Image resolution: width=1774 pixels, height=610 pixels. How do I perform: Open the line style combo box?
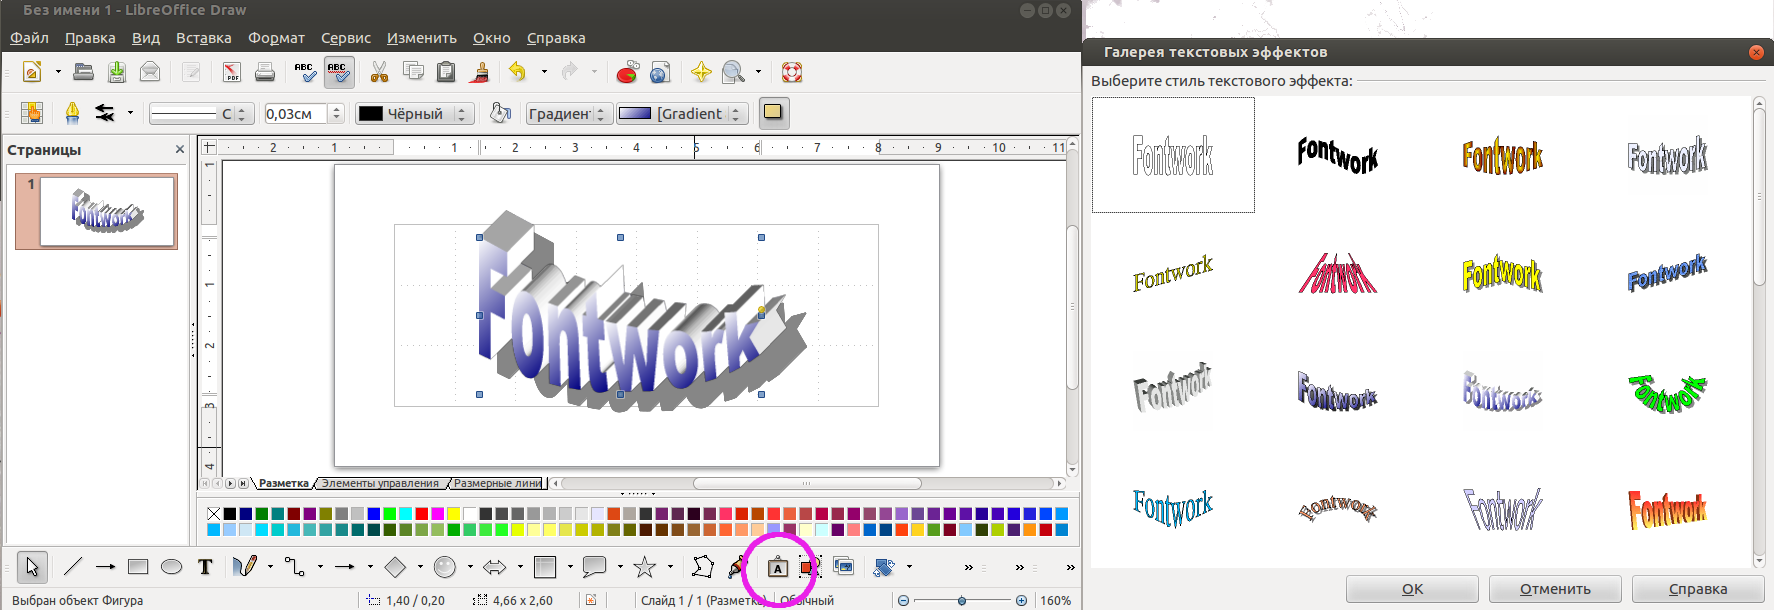coord(201,114)
